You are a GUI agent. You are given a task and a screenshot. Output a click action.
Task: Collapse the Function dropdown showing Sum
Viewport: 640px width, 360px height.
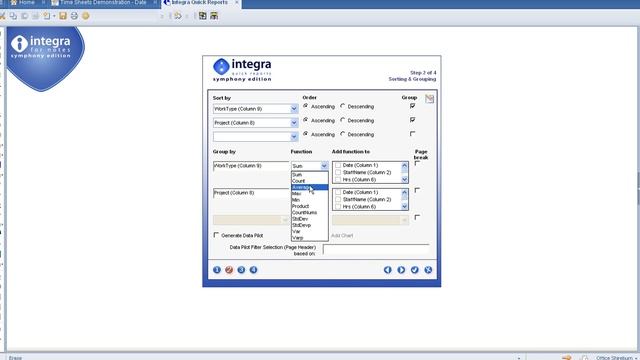pos(324,166)
